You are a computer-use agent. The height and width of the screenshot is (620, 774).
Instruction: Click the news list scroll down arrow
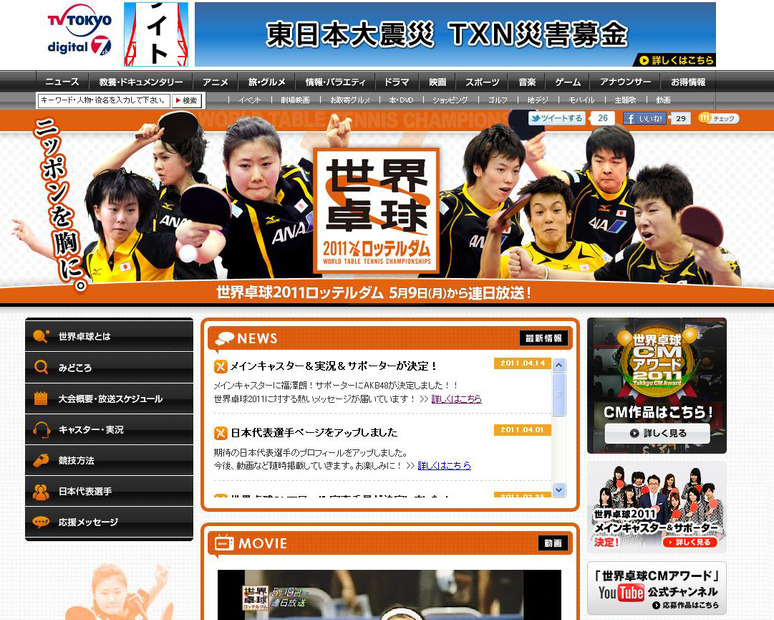559,490
